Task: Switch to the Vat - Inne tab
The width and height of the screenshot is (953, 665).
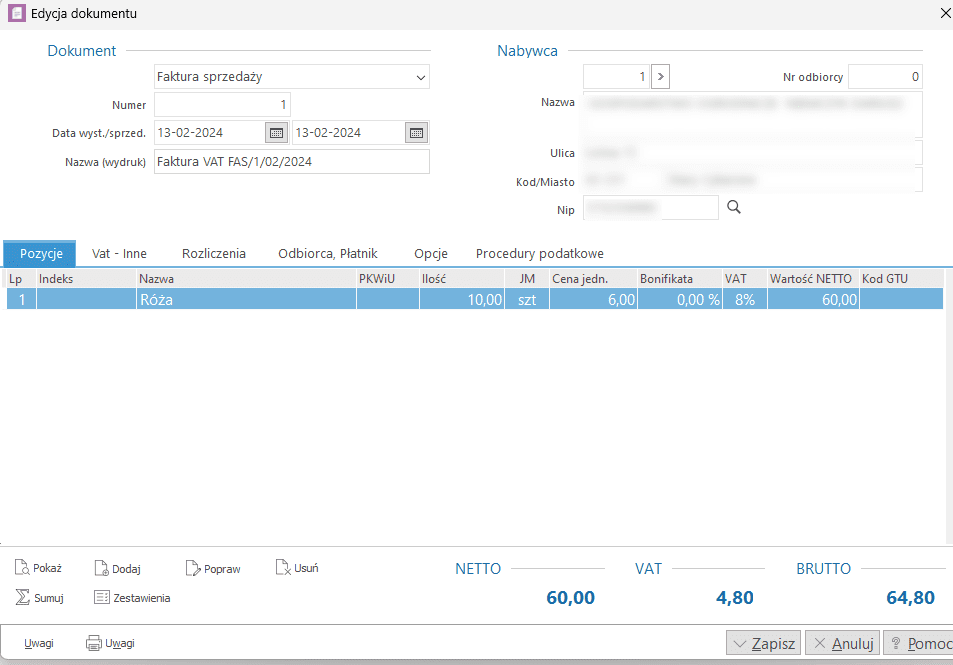Action: click(x=119, y=254)
